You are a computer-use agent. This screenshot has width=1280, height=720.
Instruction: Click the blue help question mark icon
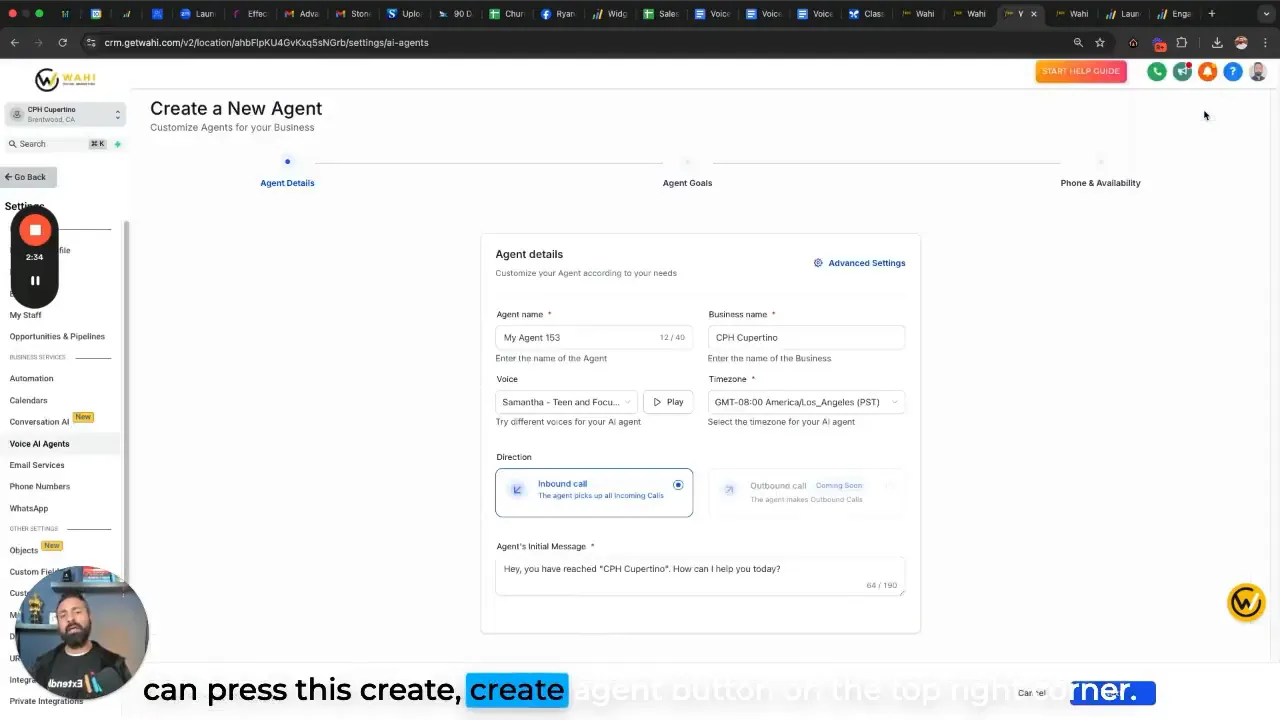(x=1233, y=71)
